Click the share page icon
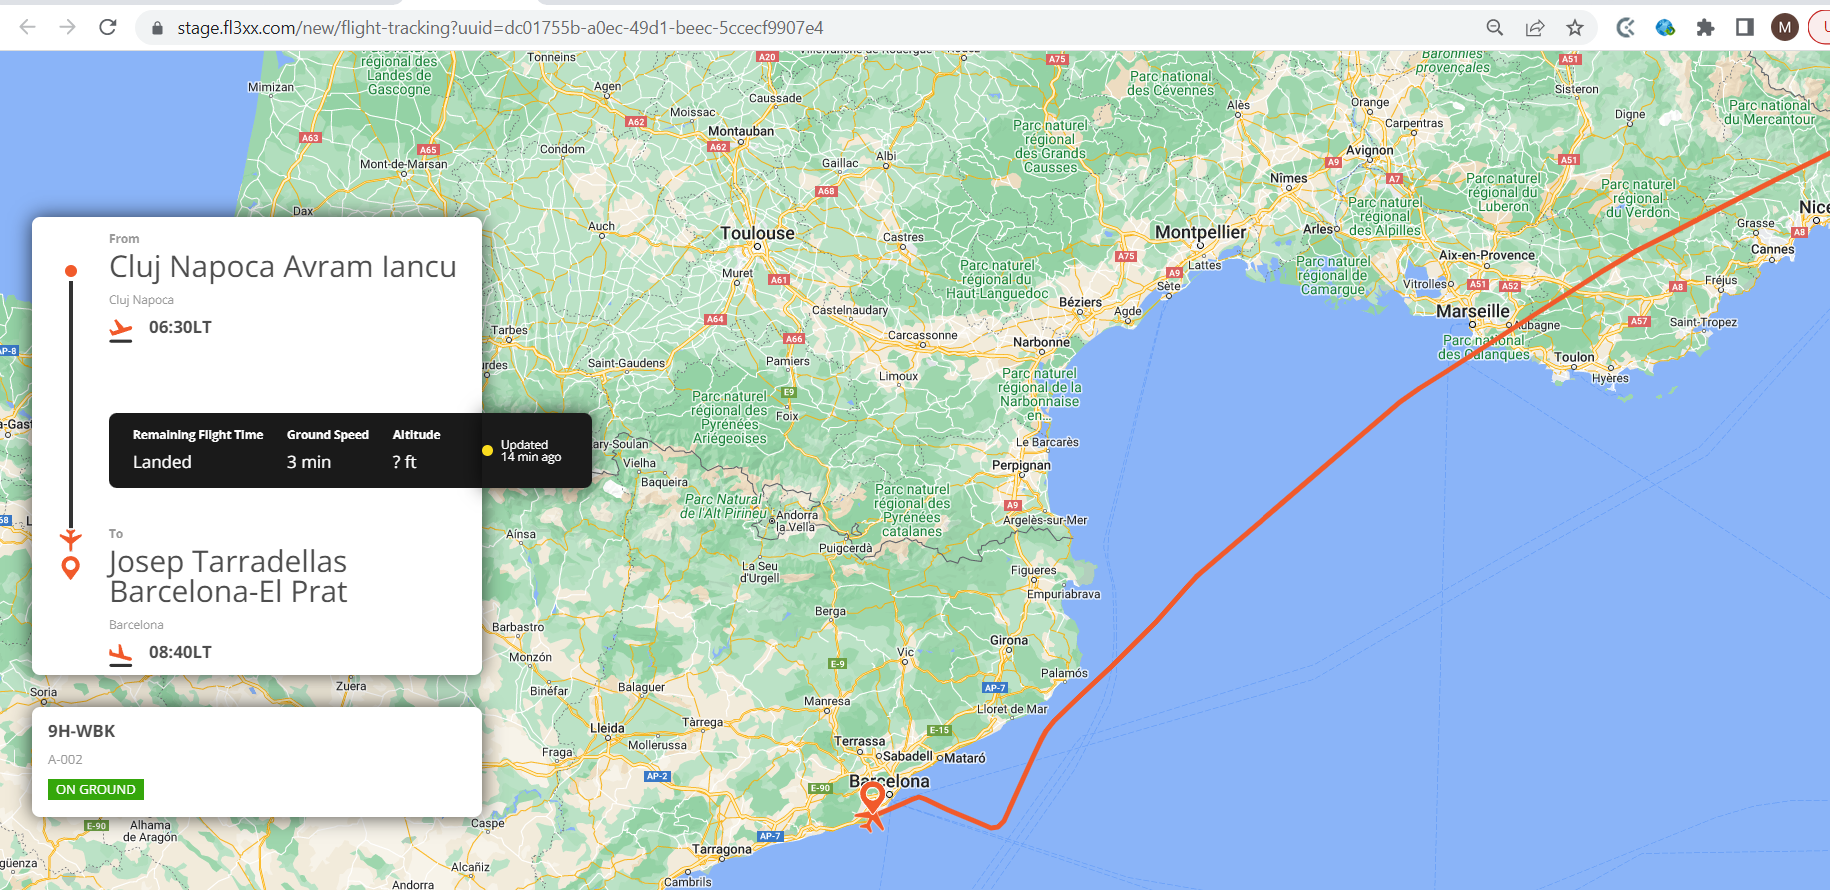This screenshot has width=1830, height=890. click(x=1535, y=28)
